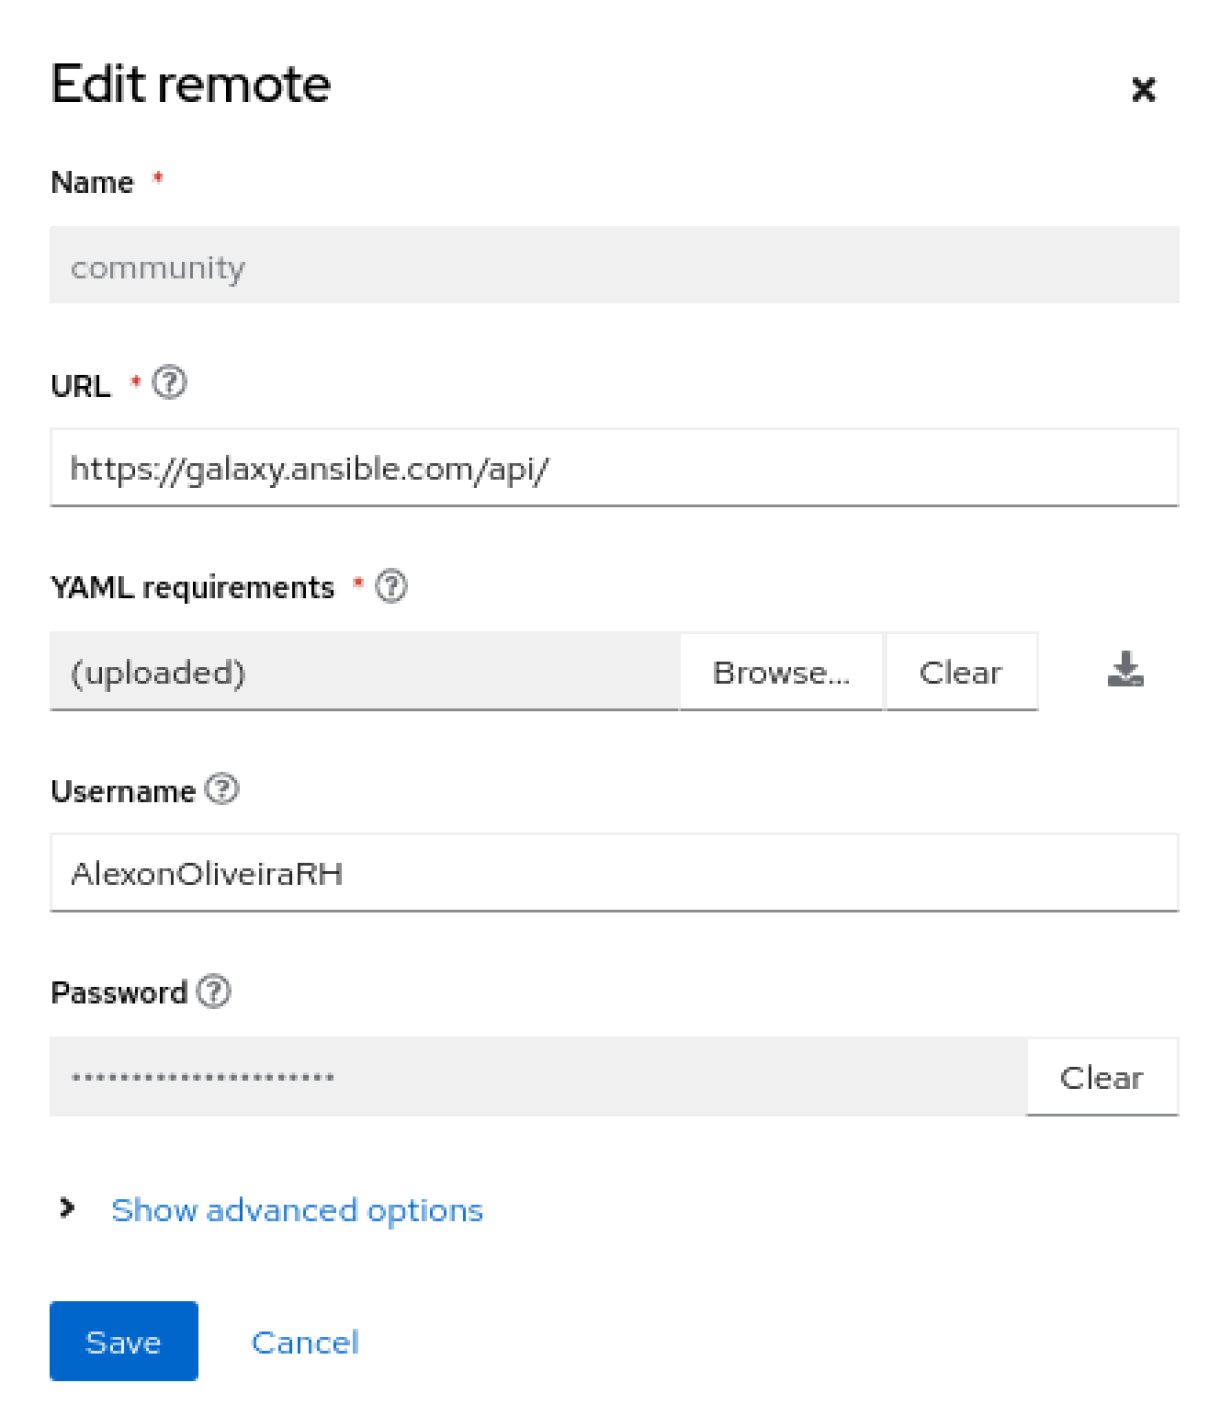The height and width of the screenshot is (1428, 1232).
Task: Click the masked Password field
Action: point(538,1077)
